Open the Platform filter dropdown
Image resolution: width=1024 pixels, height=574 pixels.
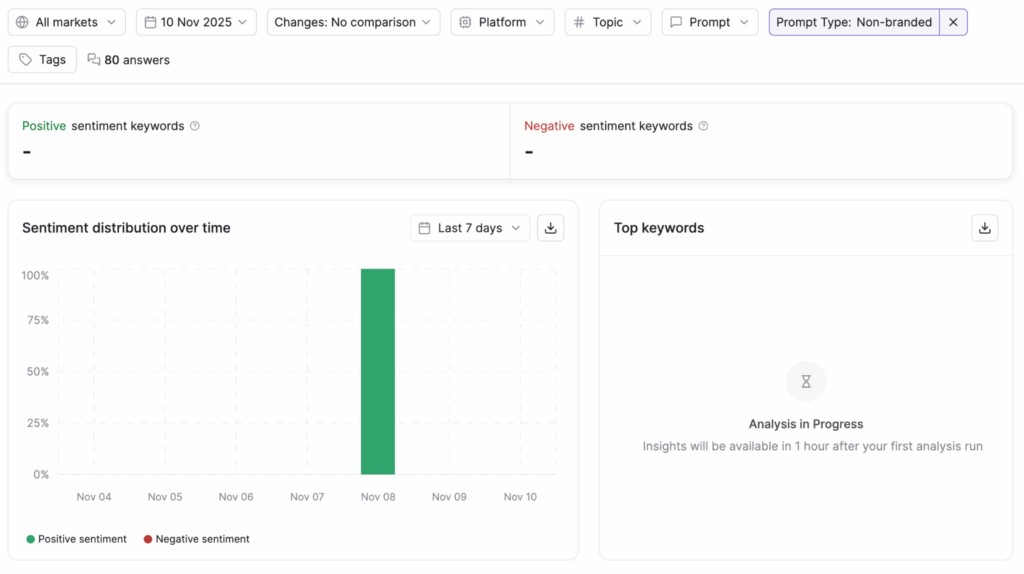coord(502,22)
